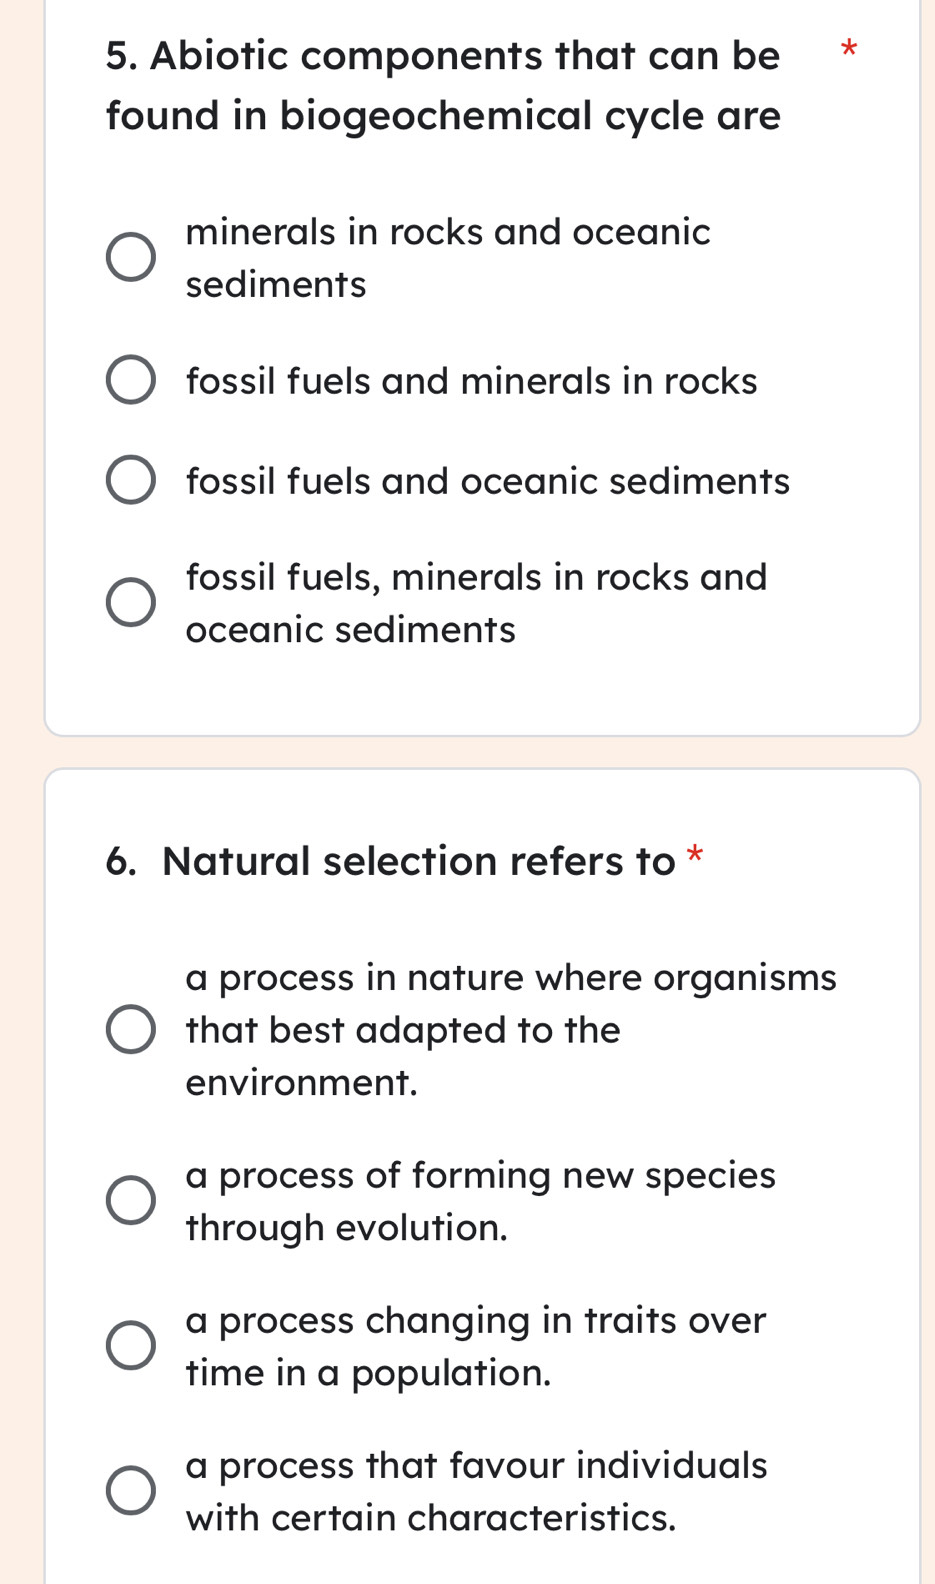
Task: Select "a process changing in traits over time"
Action: pos(130,1345)
